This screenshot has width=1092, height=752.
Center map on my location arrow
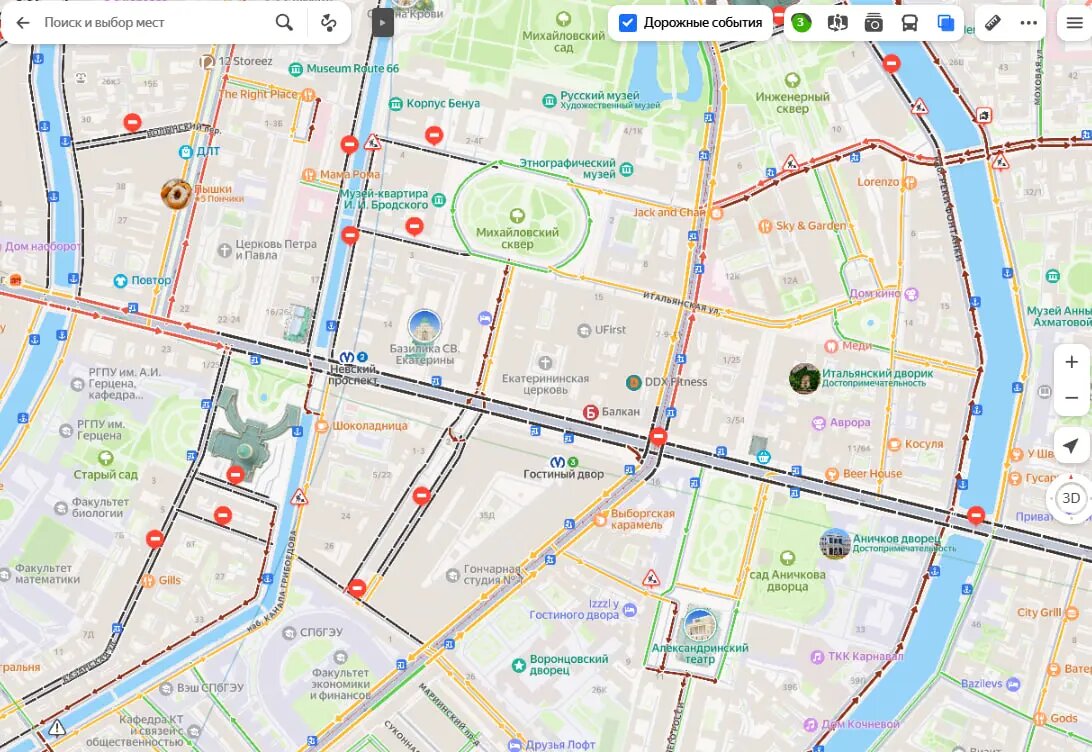[x=1072, y=446]
